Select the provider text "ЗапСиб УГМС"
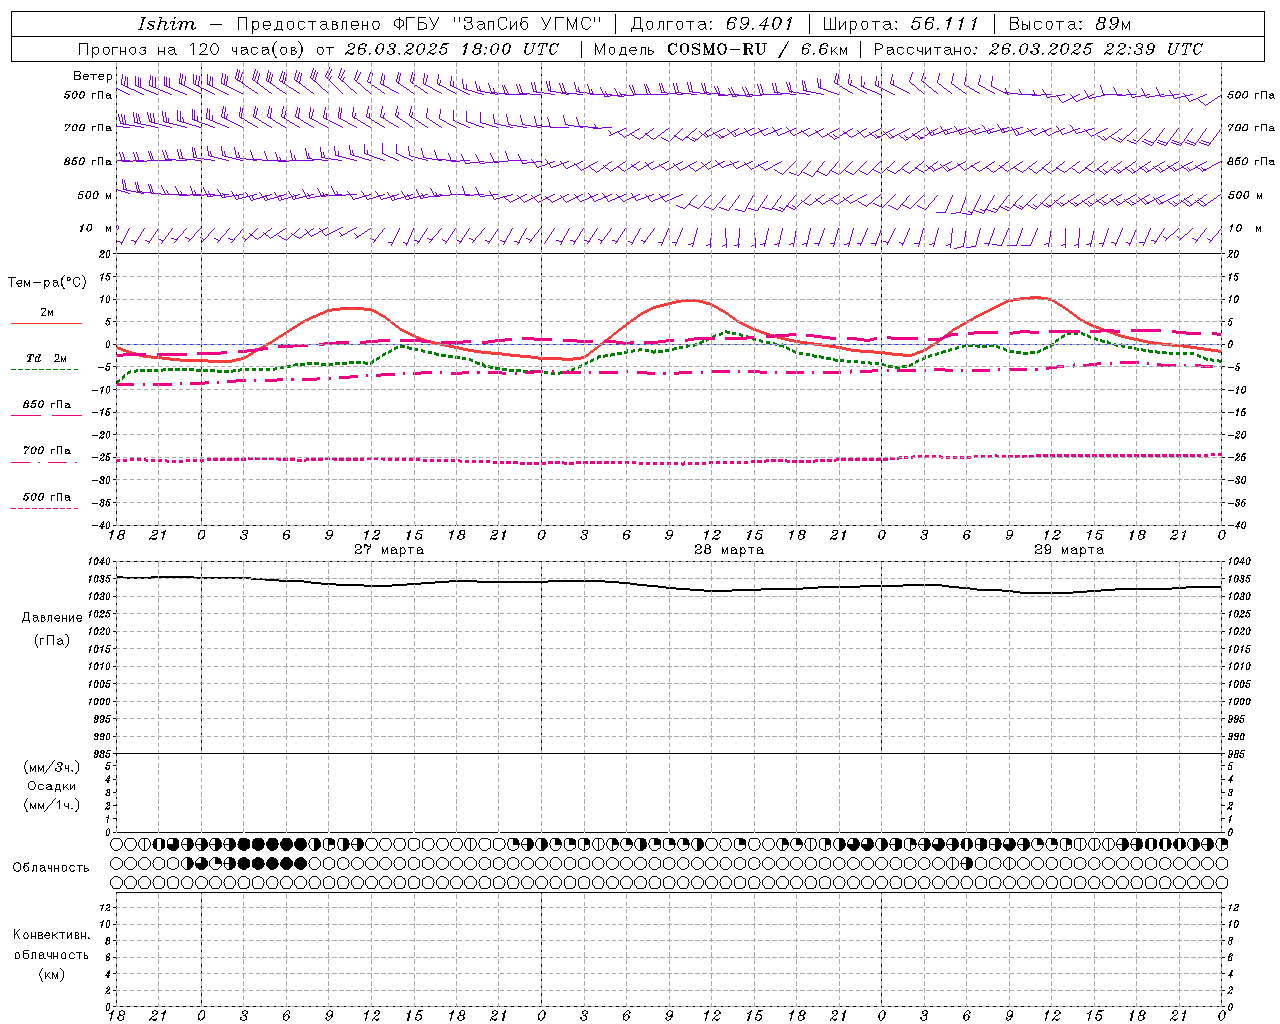1280x1024 pixels. (x=528, y=24)
